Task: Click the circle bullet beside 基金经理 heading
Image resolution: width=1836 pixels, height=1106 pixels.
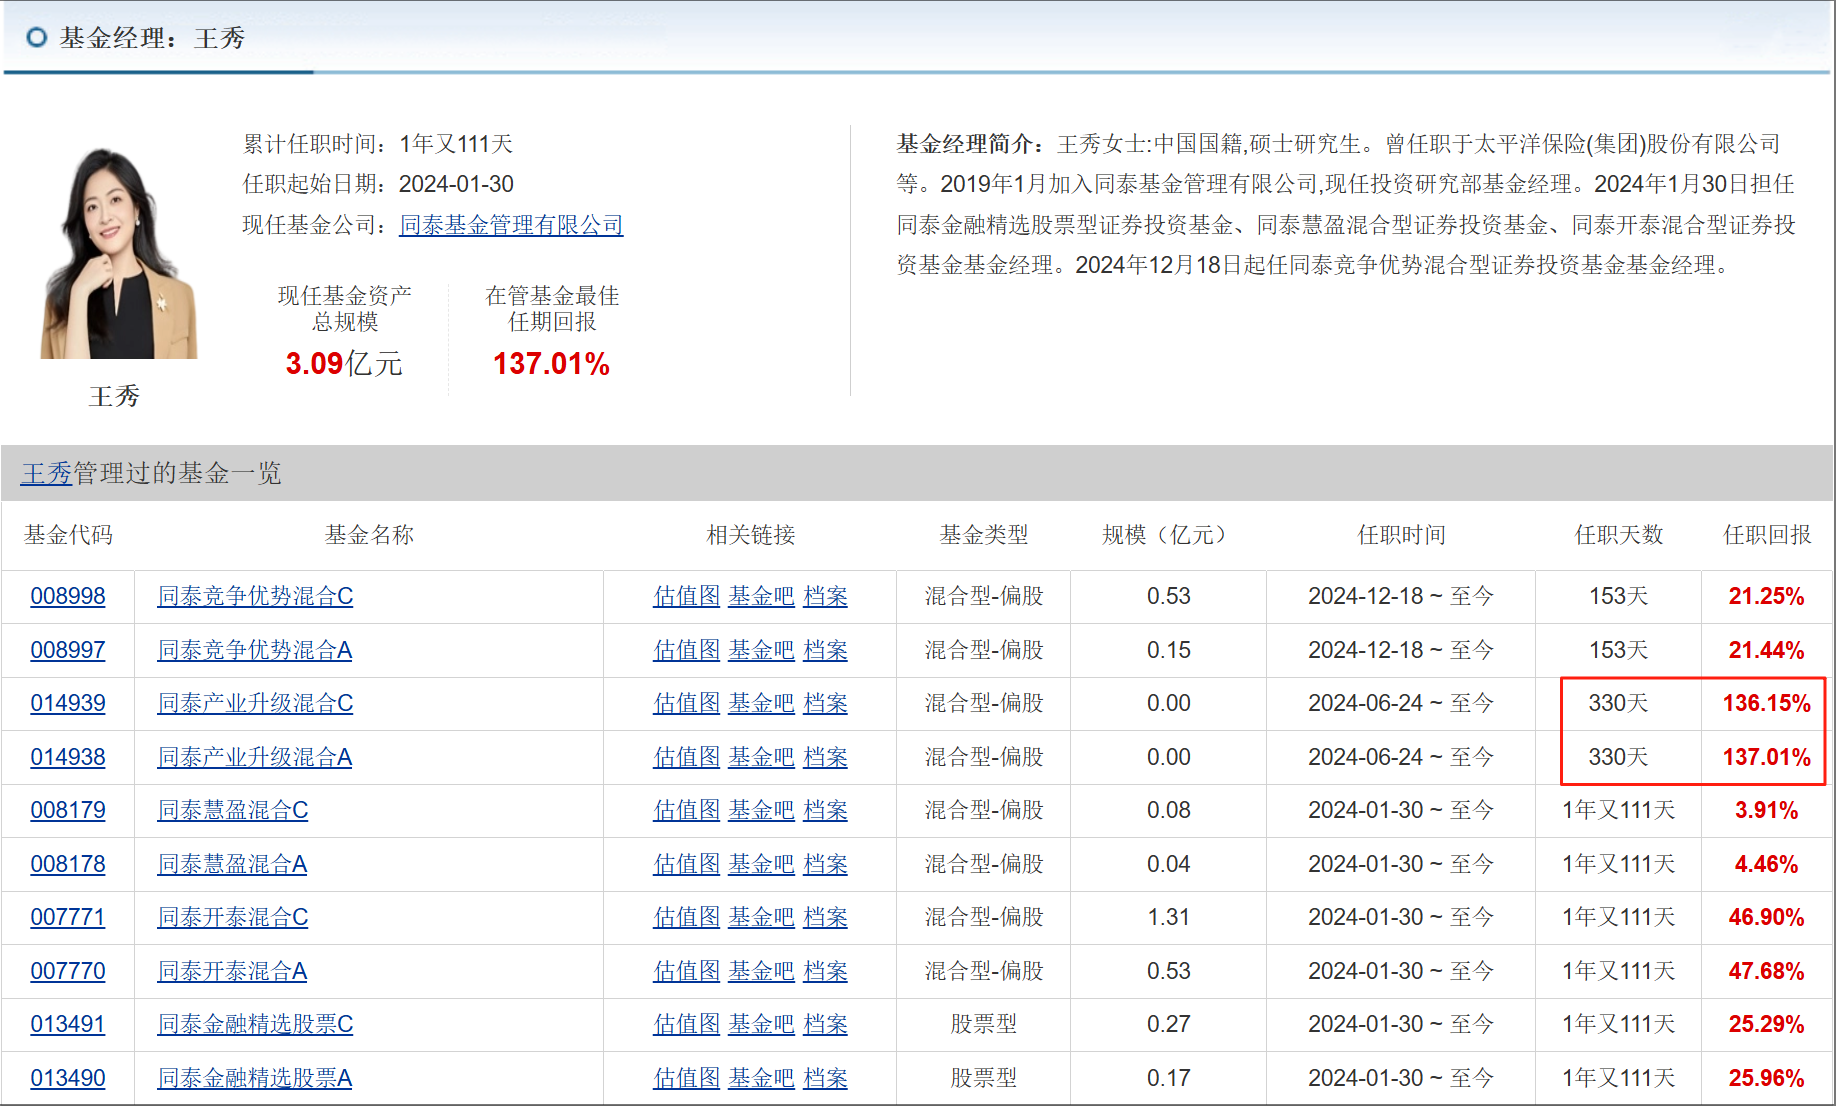Action: coord(37,38)
